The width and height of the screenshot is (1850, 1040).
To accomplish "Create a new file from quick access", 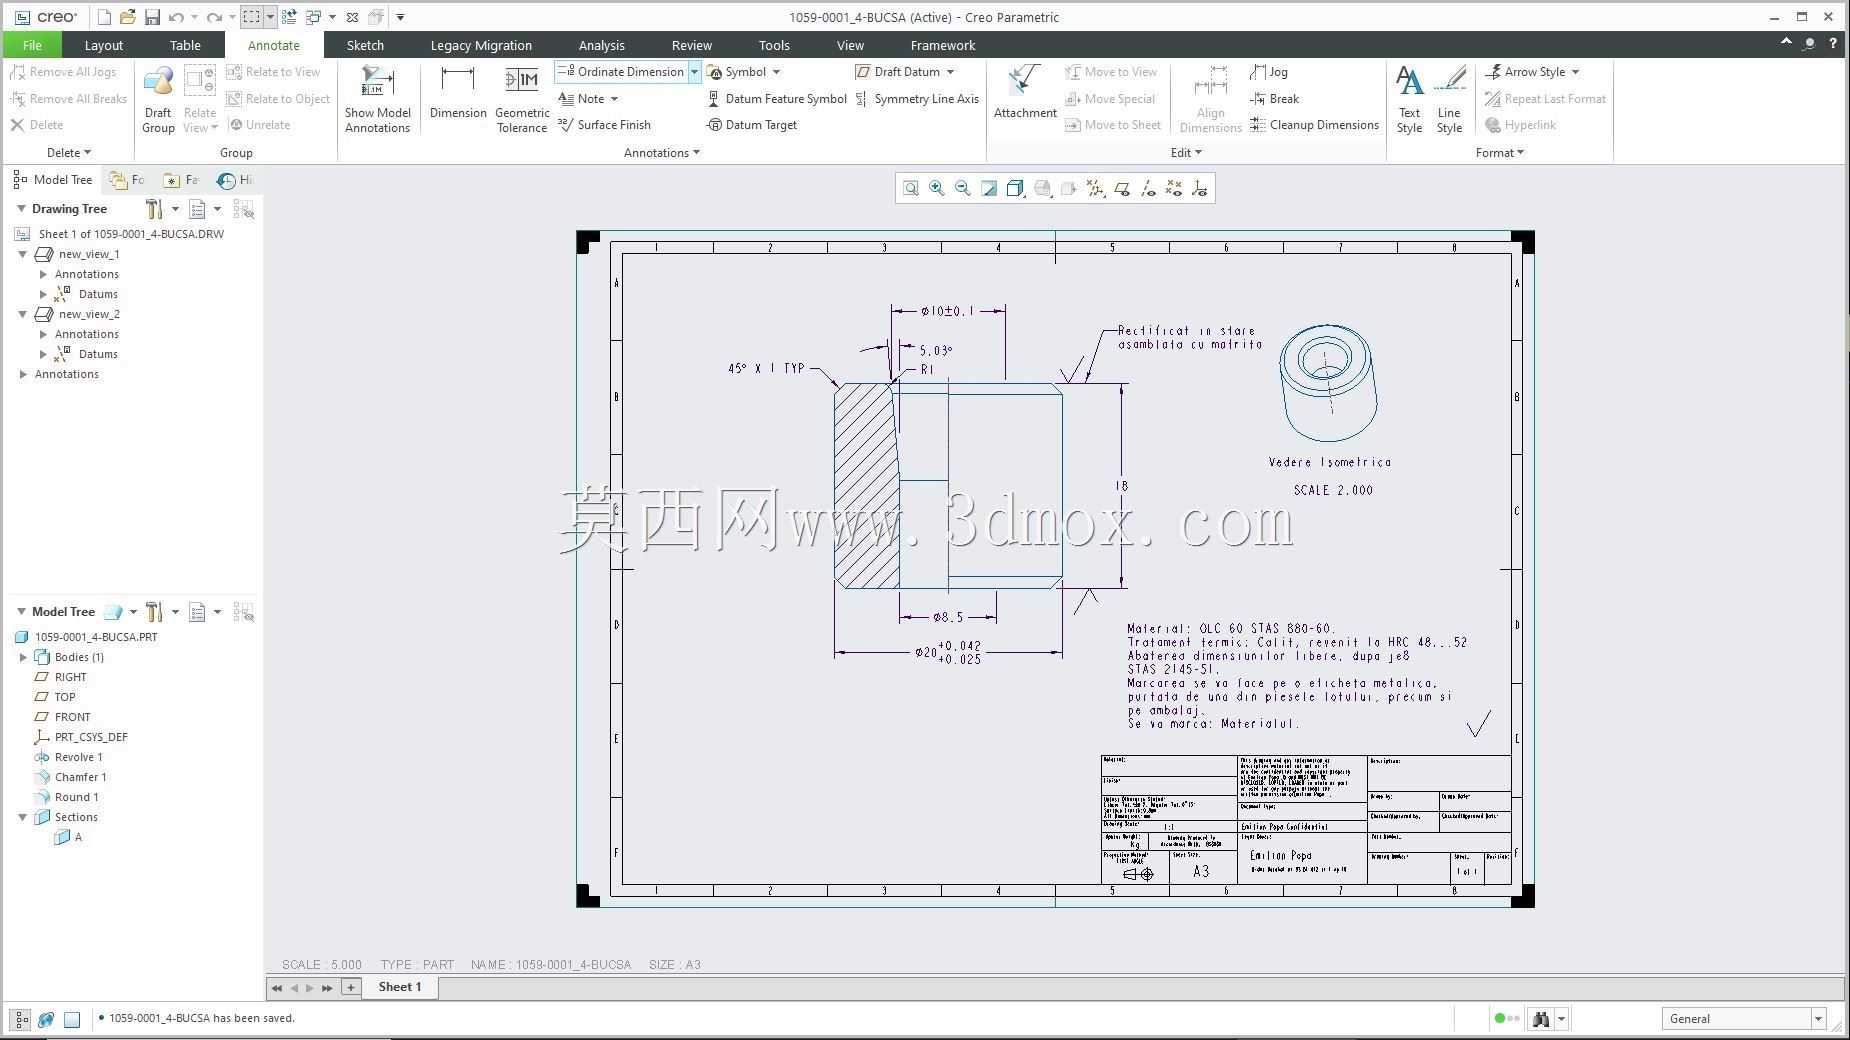I will click(x=104, y=17).
